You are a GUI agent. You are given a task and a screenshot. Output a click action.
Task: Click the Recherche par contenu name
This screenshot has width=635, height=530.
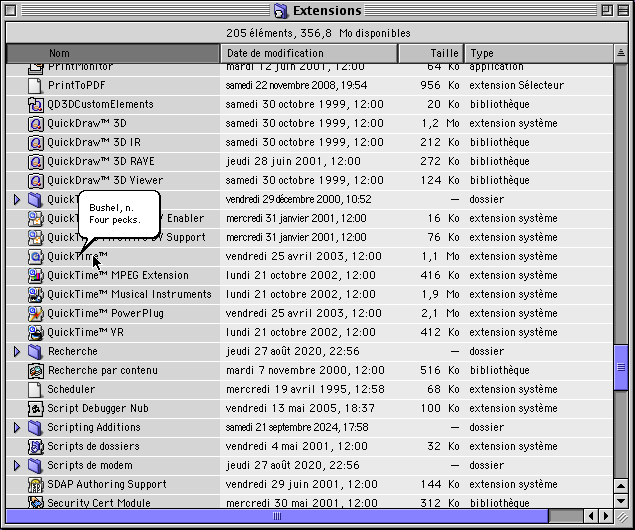(x=103, y=370)
